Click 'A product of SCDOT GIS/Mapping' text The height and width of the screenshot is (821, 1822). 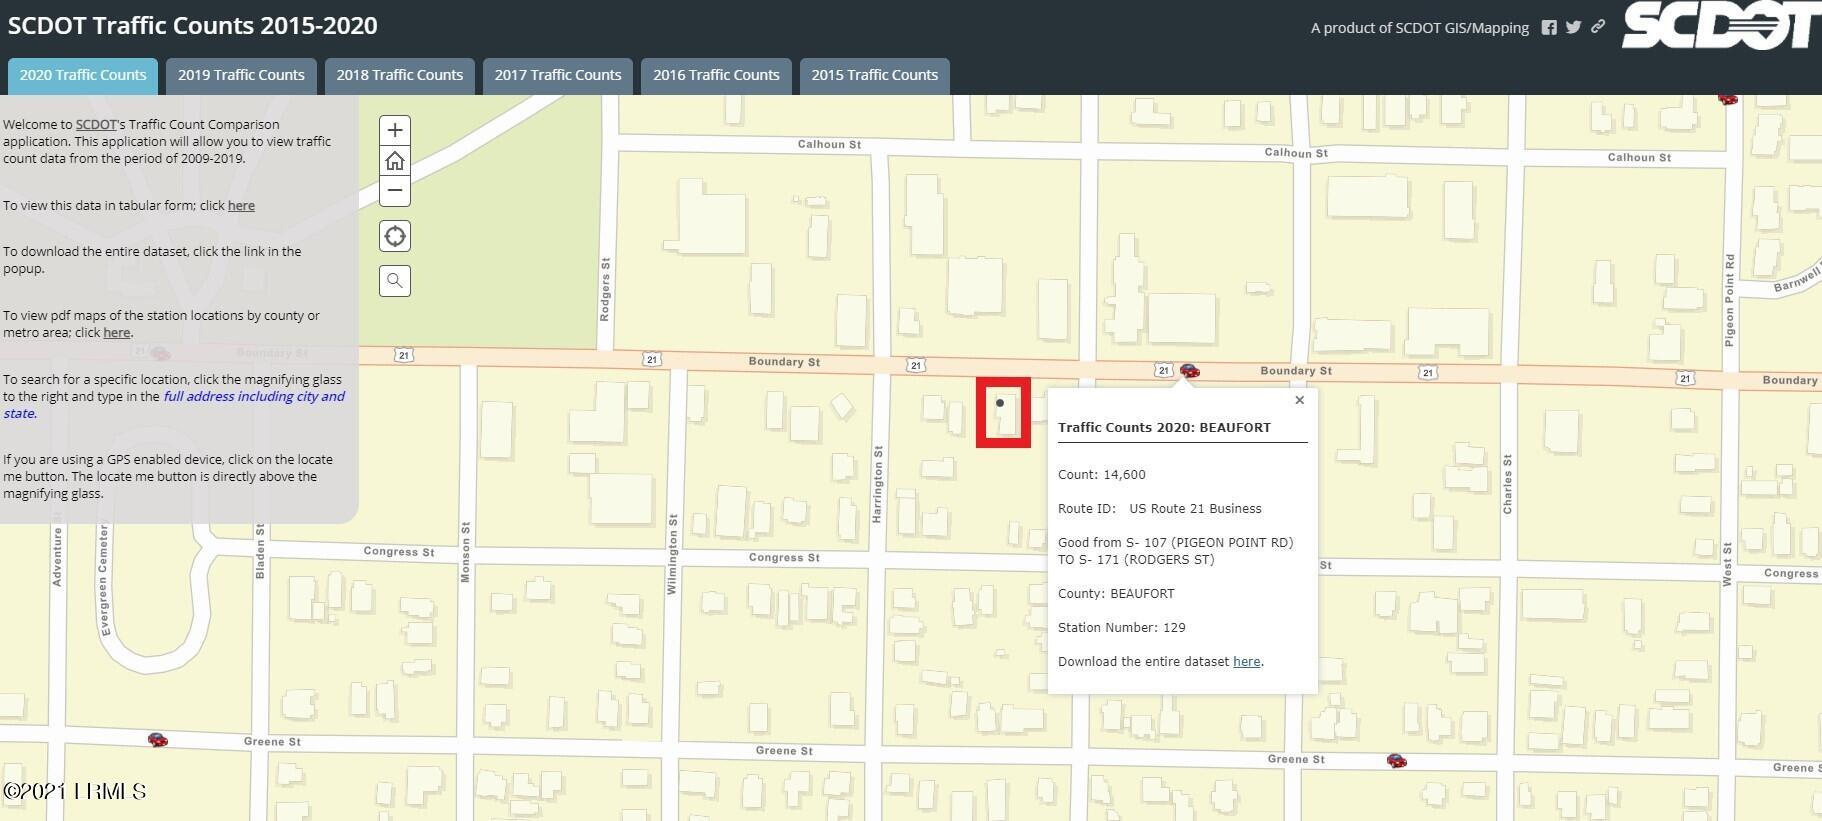pos(1420,28)
